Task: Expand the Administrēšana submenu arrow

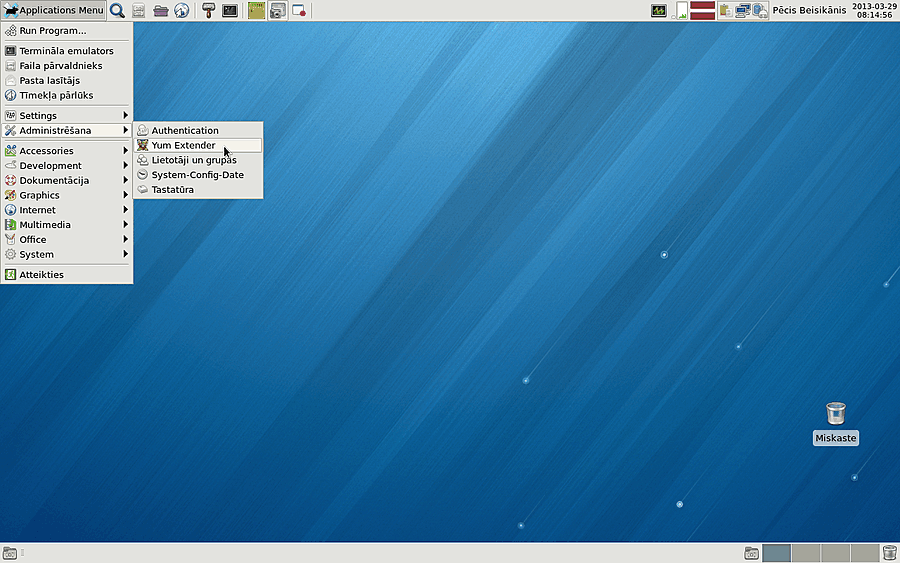Action: click(125, 130)
